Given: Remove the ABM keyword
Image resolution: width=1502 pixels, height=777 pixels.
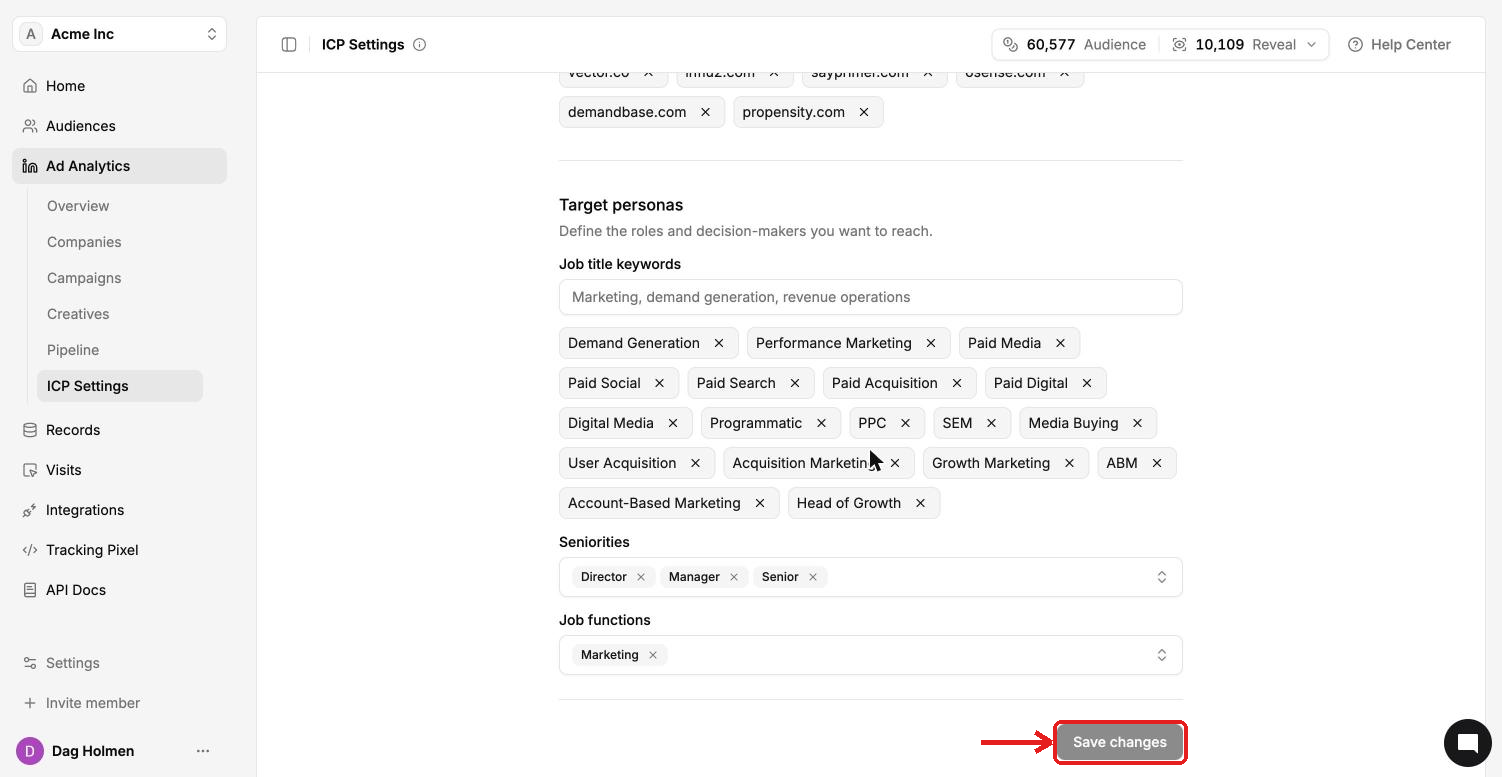Looking at the screenshot, I should pyautogui.click(x=1157, y=463).
